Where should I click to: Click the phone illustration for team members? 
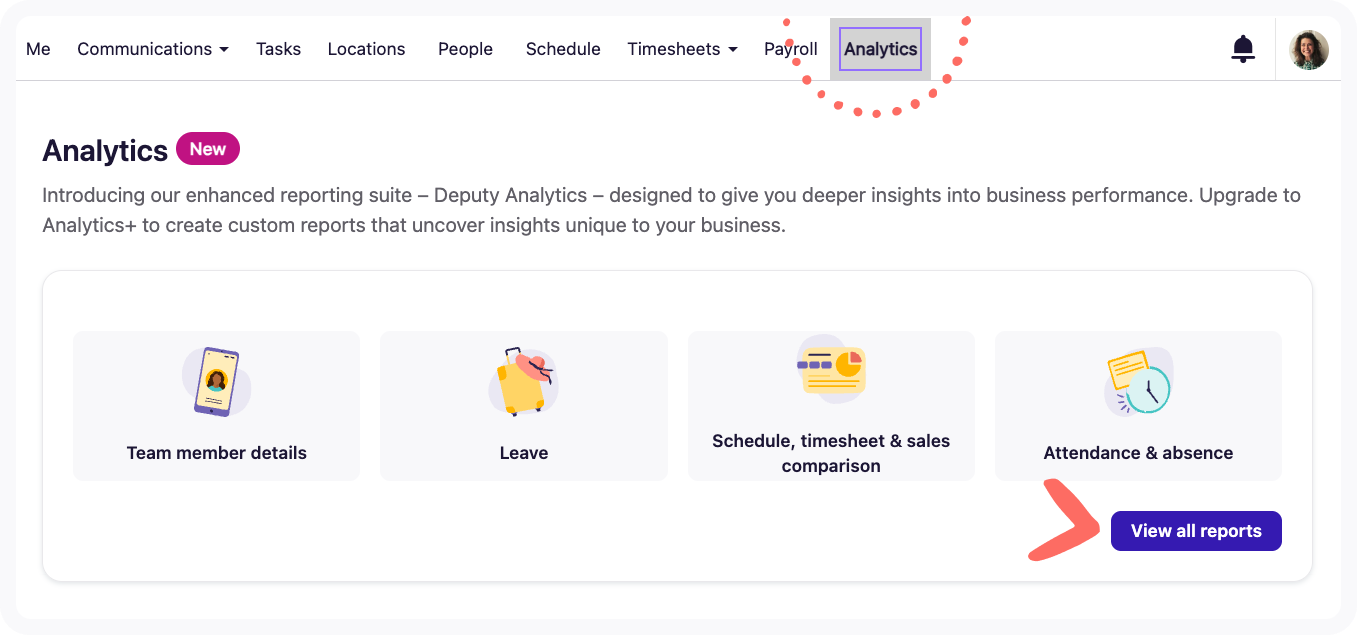pyautogui.click(x=216, y=381)
